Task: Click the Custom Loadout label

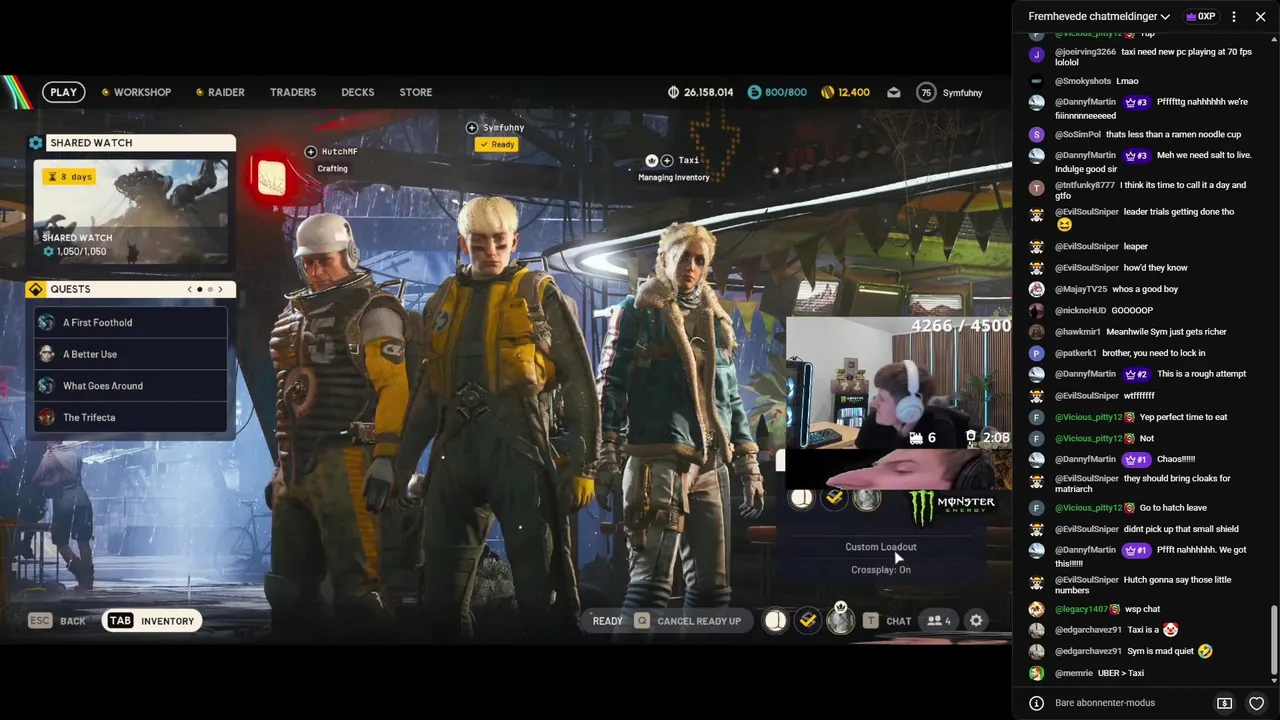Action: coord(881,547)
